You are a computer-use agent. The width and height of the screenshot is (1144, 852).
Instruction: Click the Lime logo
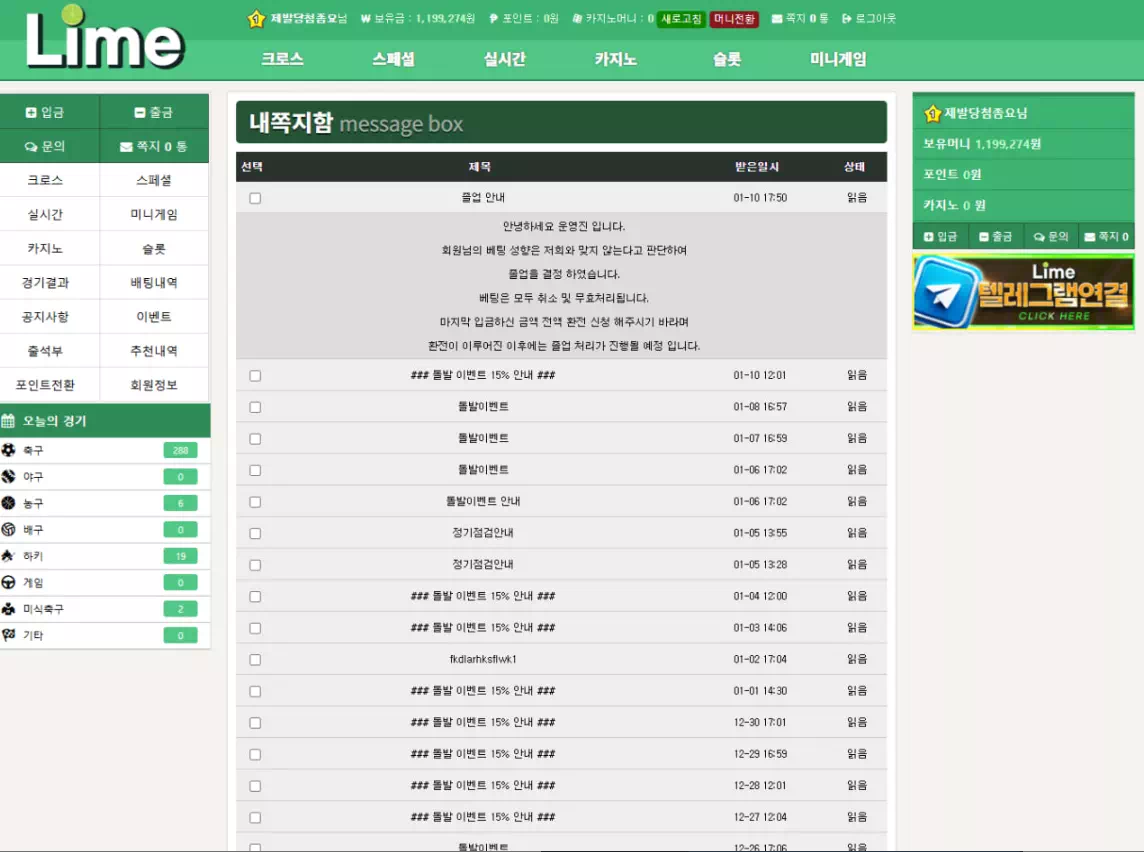click(x=105, y=40)
